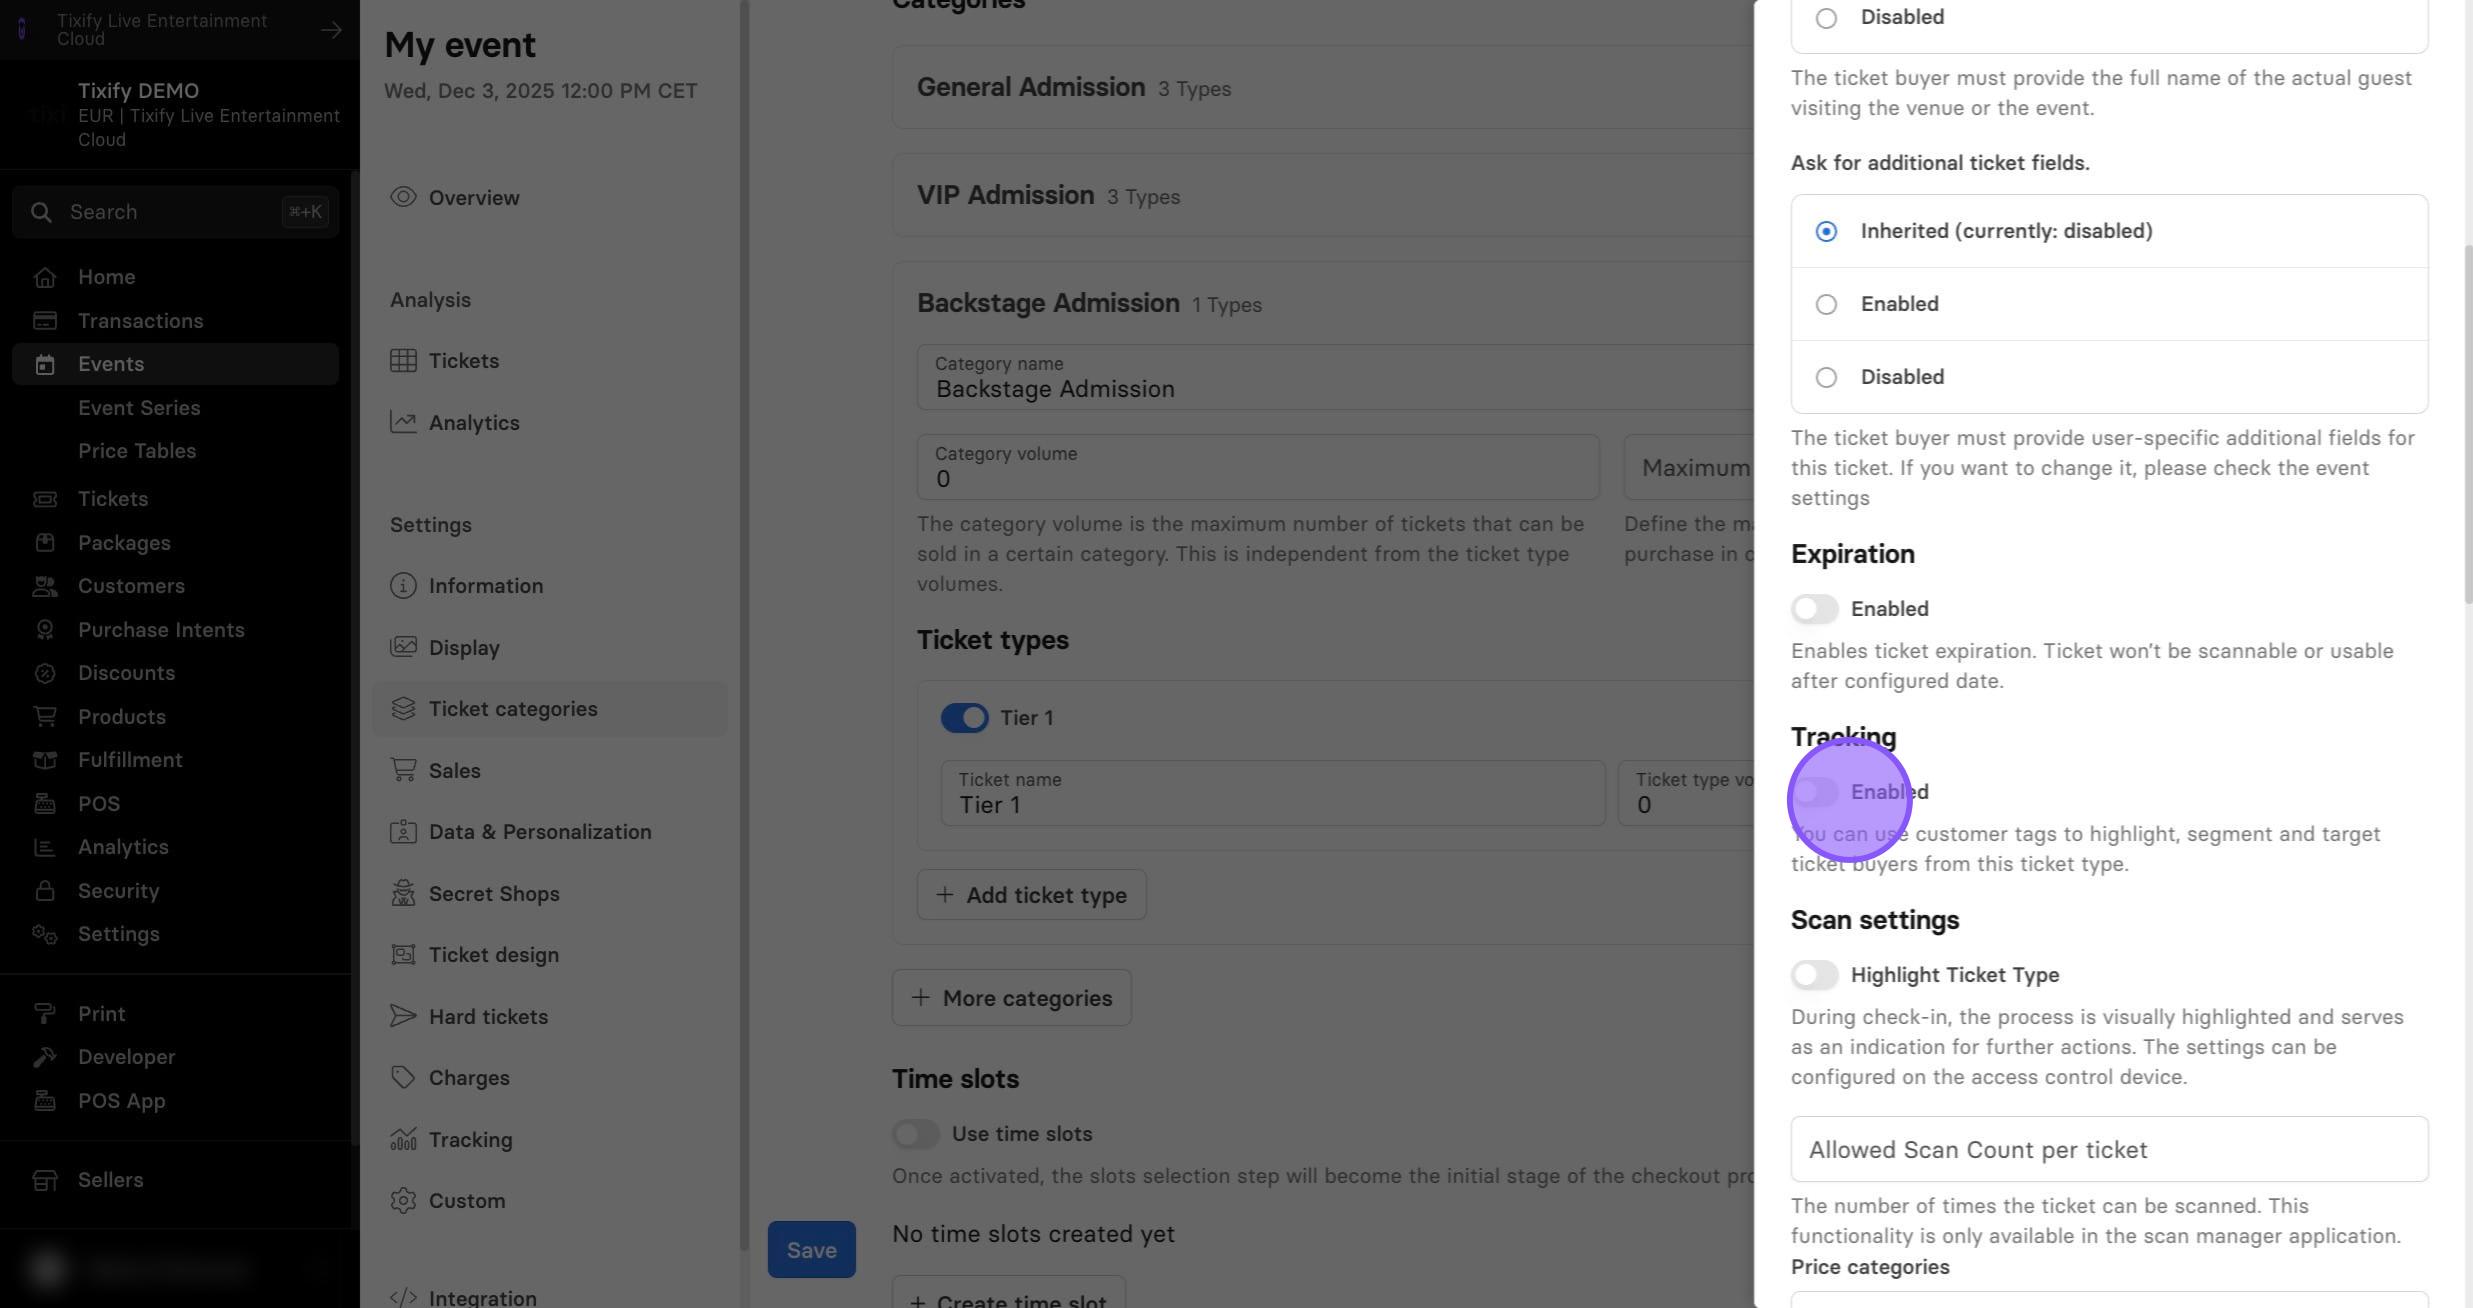Expand the General Admission category
Image resolution: width=2473 pixels, height=1308 pixels.
pyautogui.click(x=1323, y=88)
